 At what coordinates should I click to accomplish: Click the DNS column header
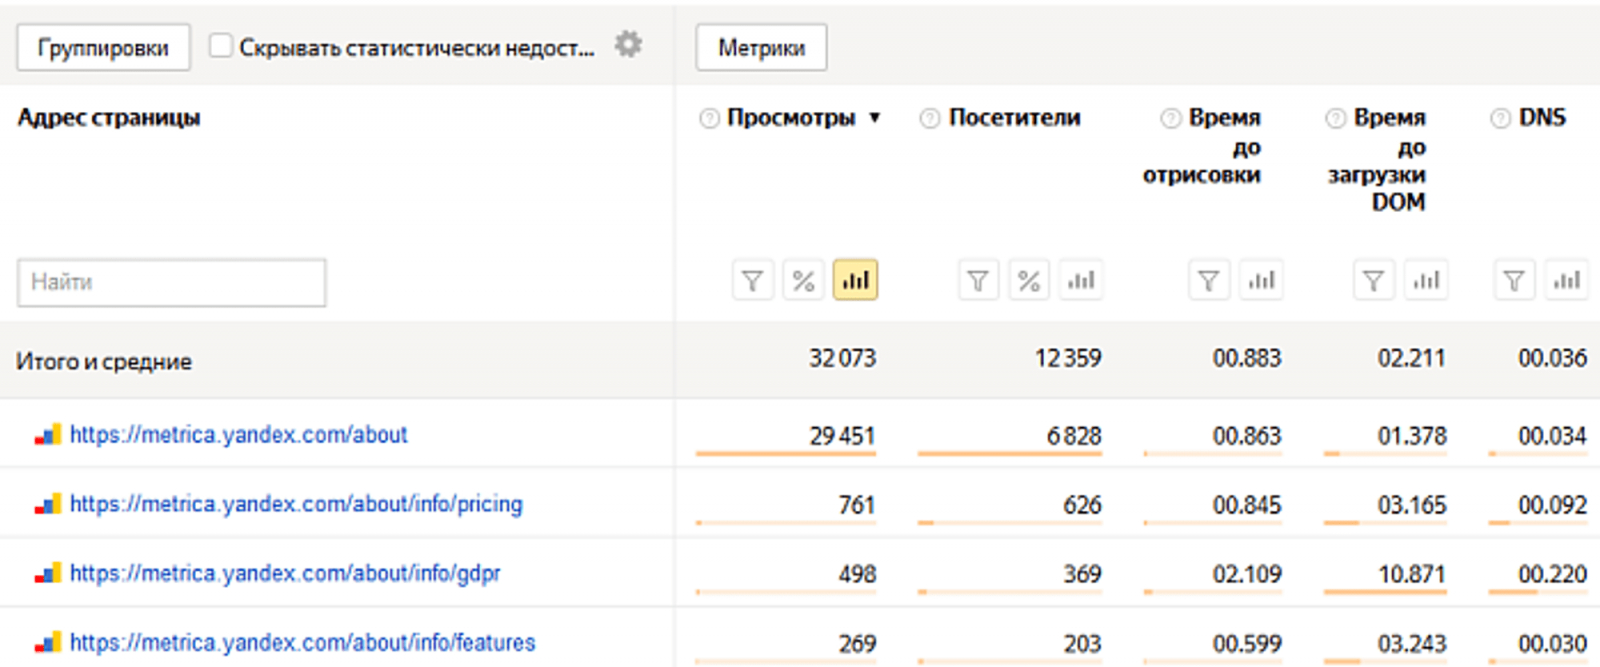pos(1542,118)
